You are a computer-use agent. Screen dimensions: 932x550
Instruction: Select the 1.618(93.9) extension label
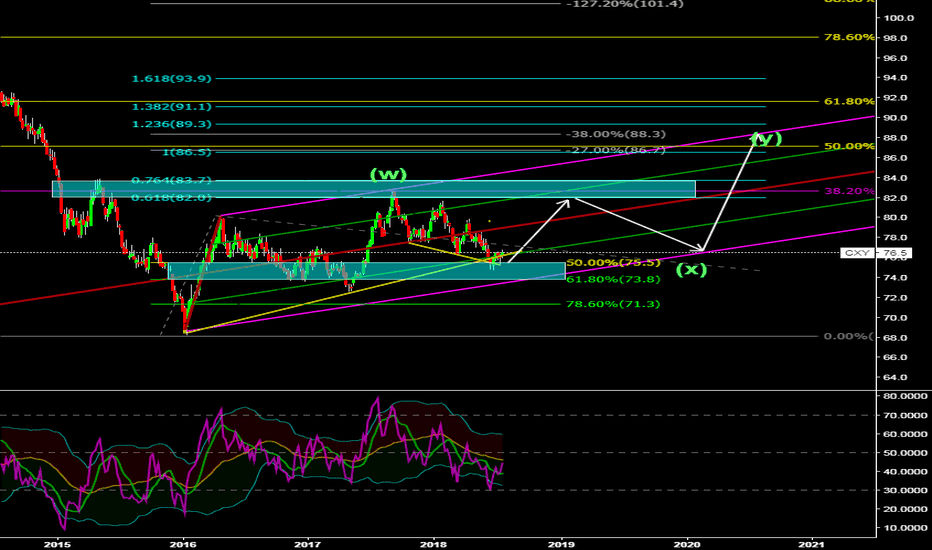pyautogui.click(x=172, y=78)
